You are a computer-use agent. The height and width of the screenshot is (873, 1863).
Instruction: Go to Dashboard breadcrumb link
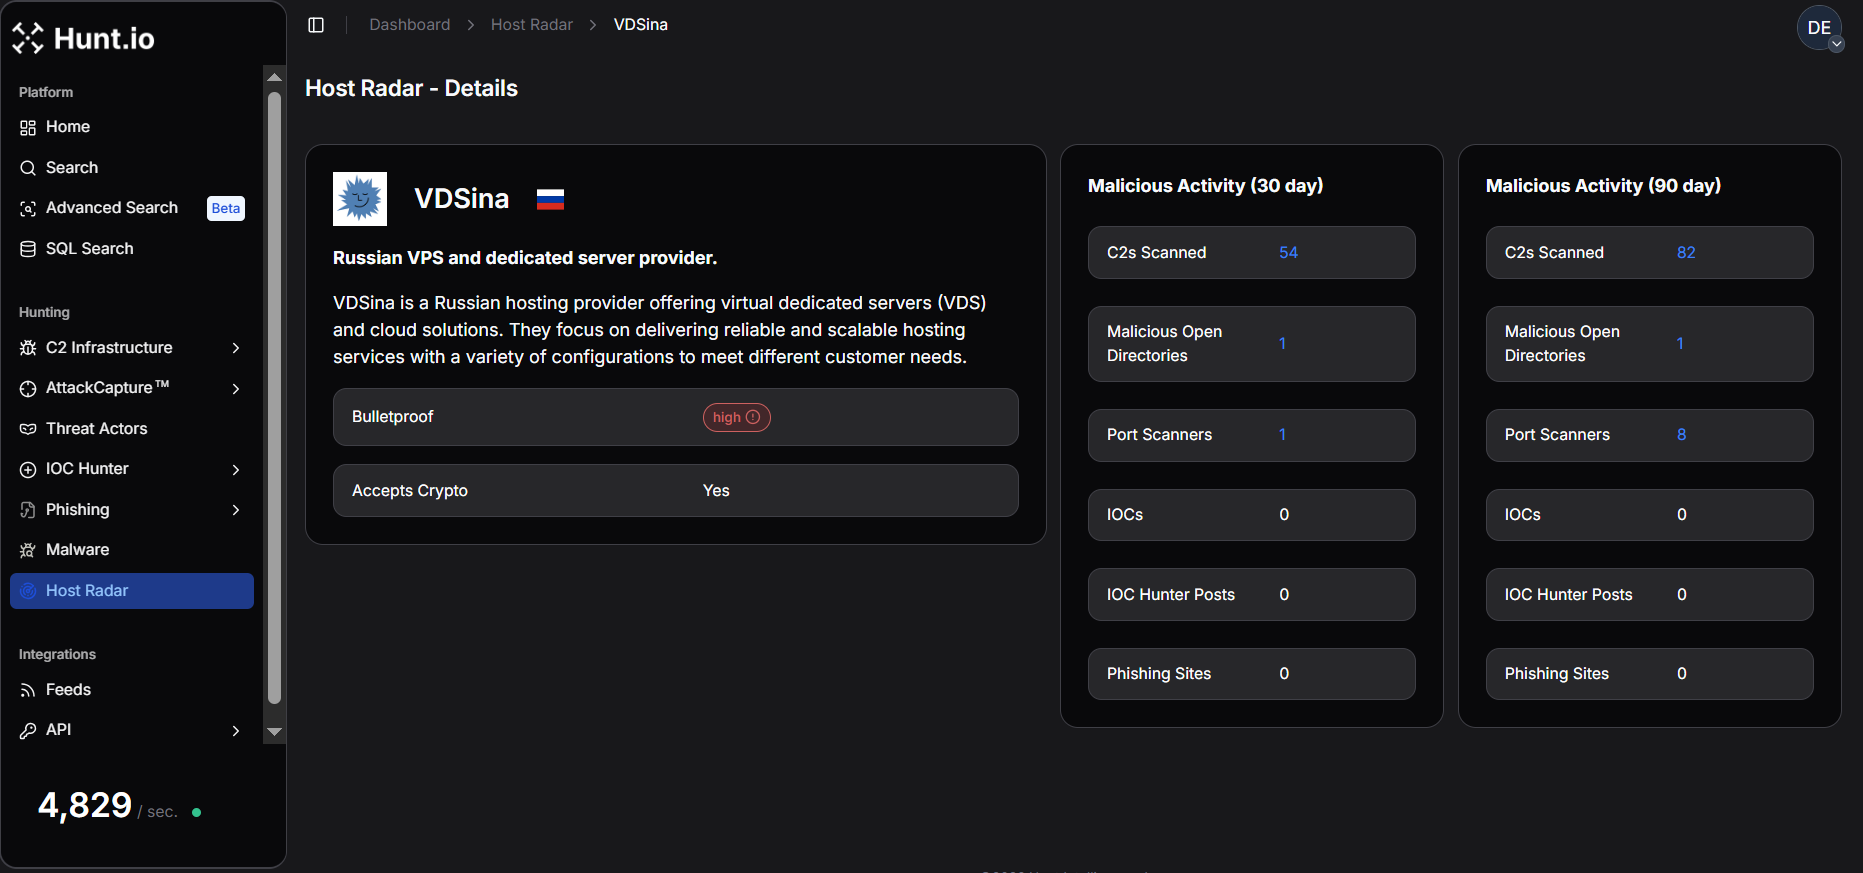point(409,25)
